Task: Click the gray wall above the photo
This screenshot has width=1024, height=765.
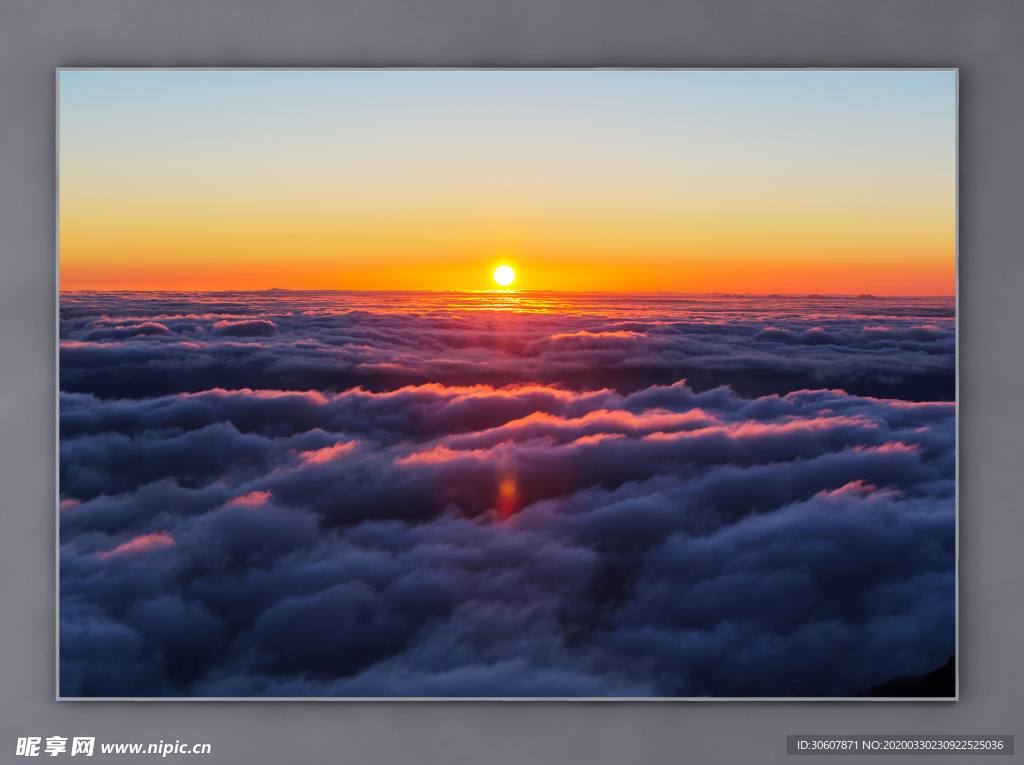Action: pos(507,32)
